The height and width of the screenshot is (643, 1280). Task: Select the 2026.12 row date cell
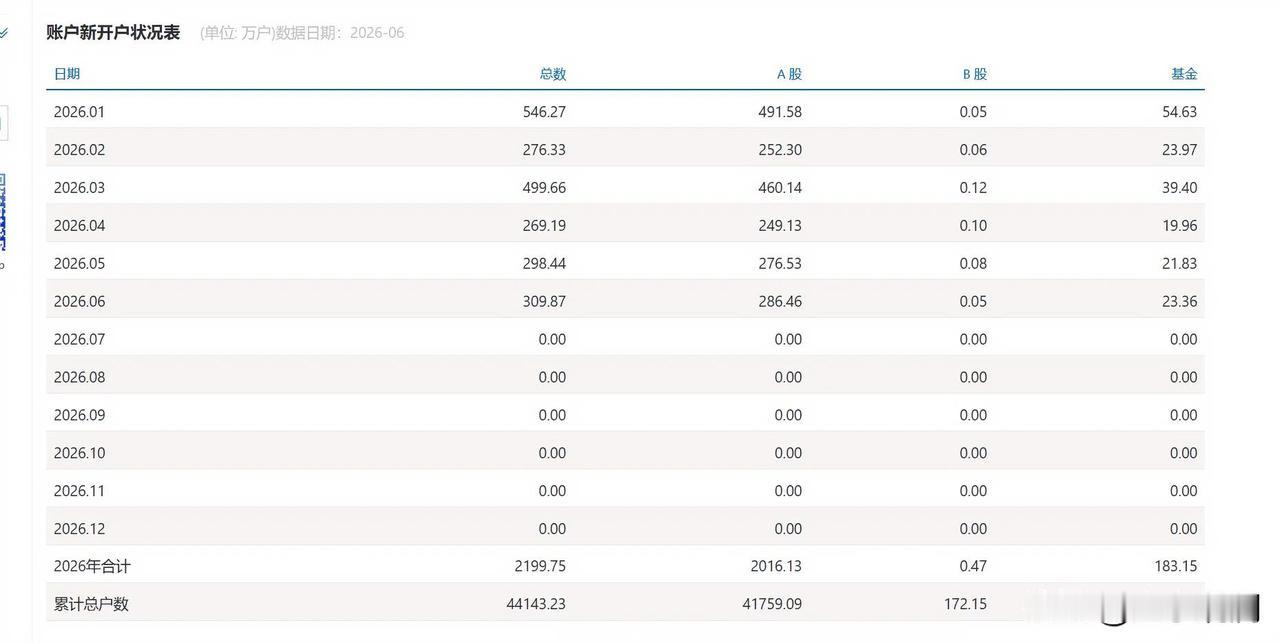[79, 529]
